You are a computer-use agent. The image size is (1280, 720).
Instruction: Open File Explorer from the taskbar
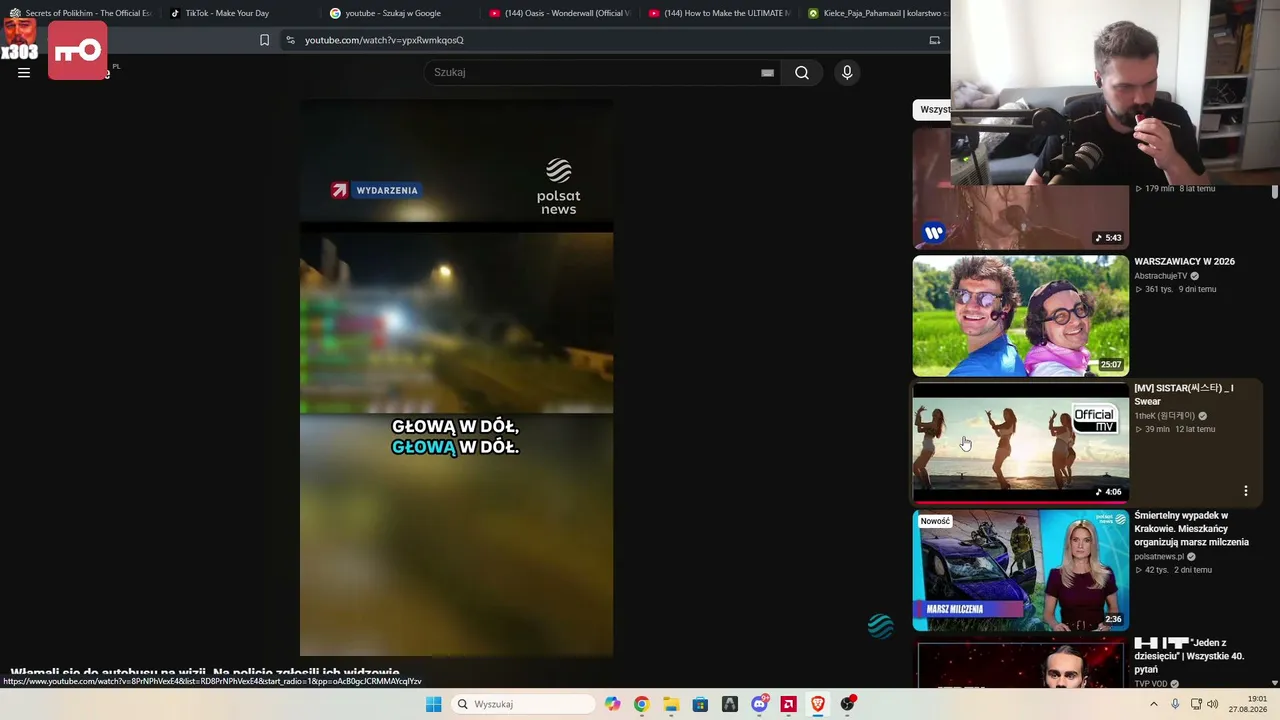point(671,704)
